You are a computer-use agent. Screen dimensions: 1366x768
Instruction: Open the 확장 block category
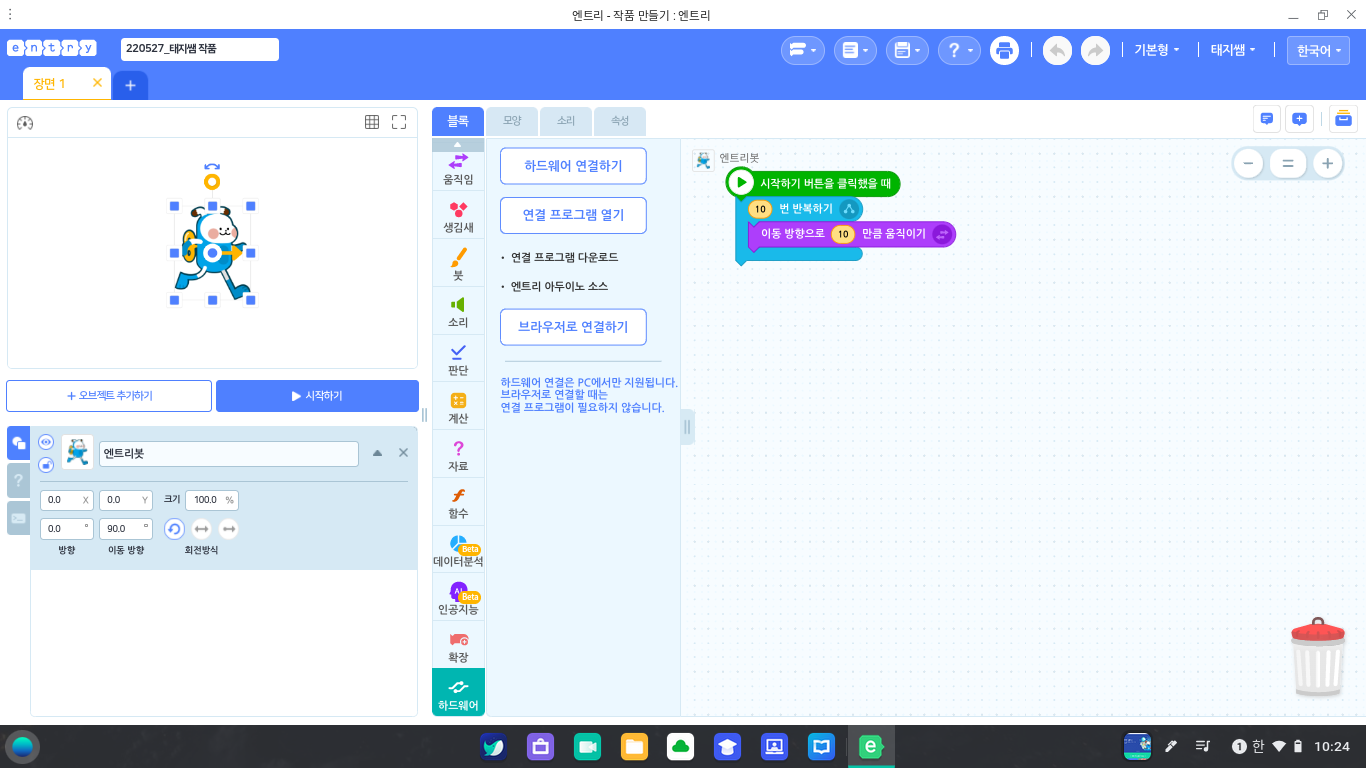point(458,647)
